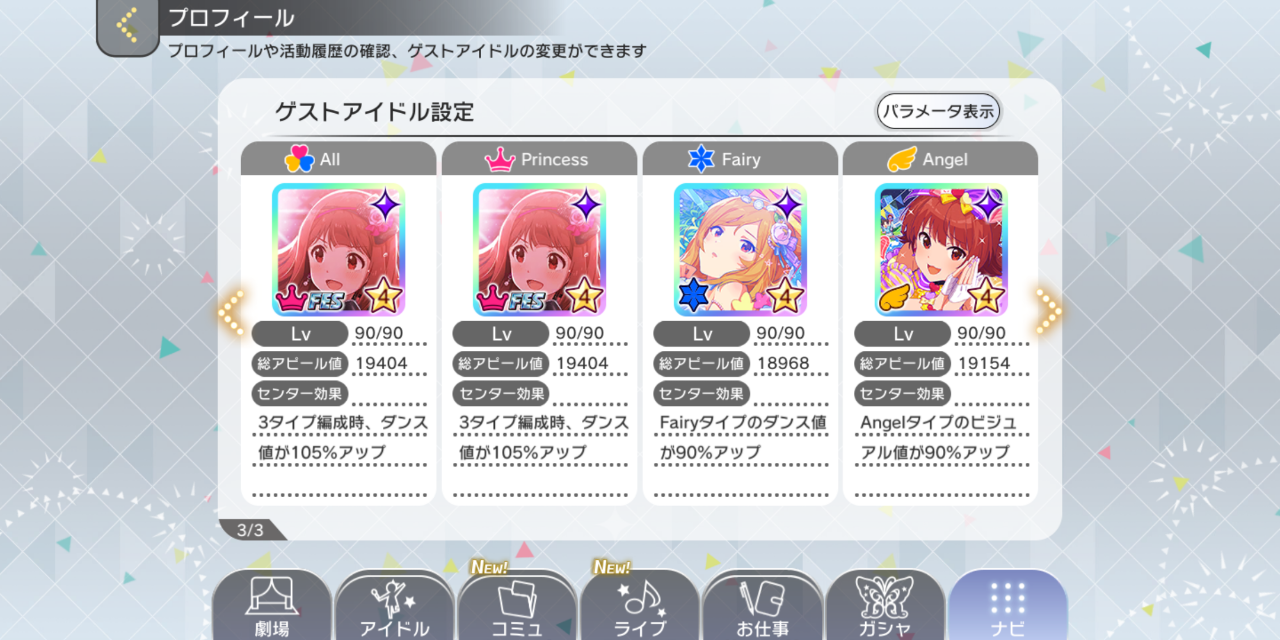Open the アイドル tab
The height and width of the screenshot is (640, 1280).
pos(394,606)
